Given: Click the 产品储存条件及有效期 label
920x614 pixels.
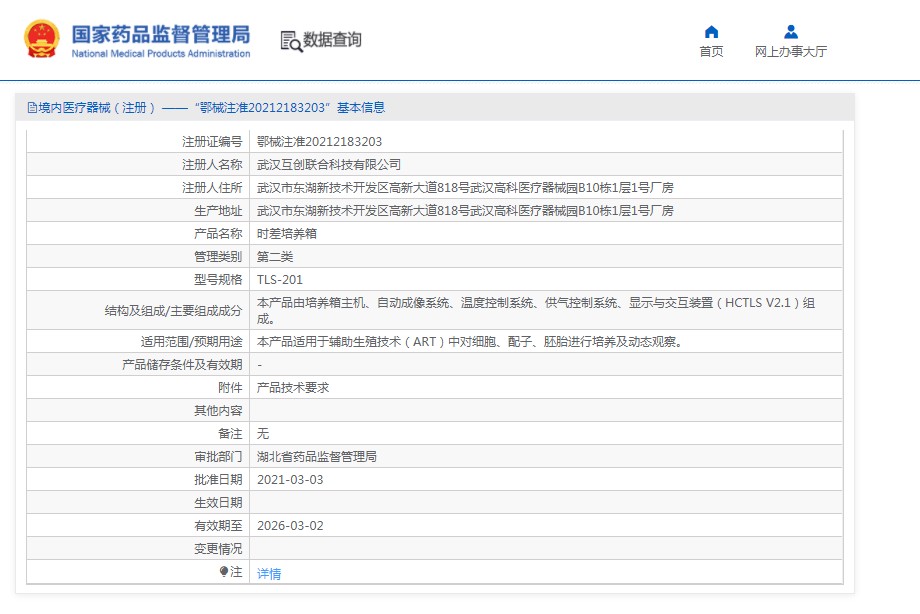Looking at the screenshot, I should pos(182,365).
